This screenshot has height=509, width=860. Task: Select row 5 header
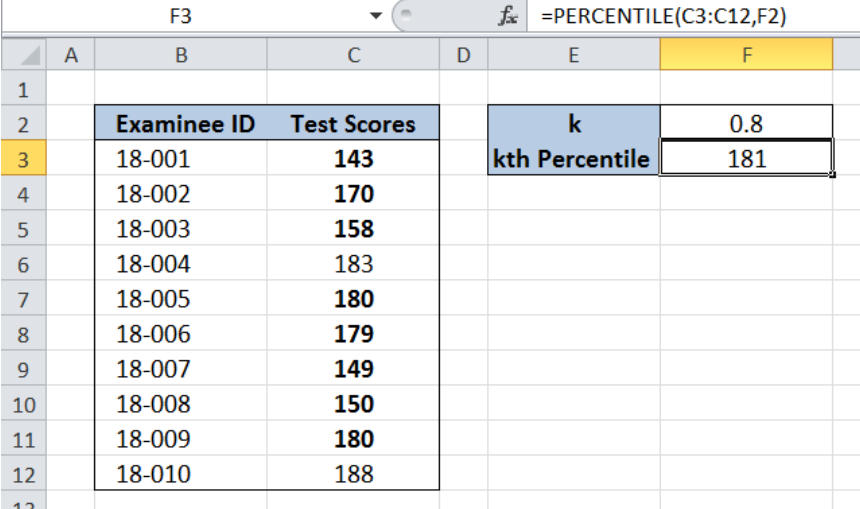coord(24,229)
